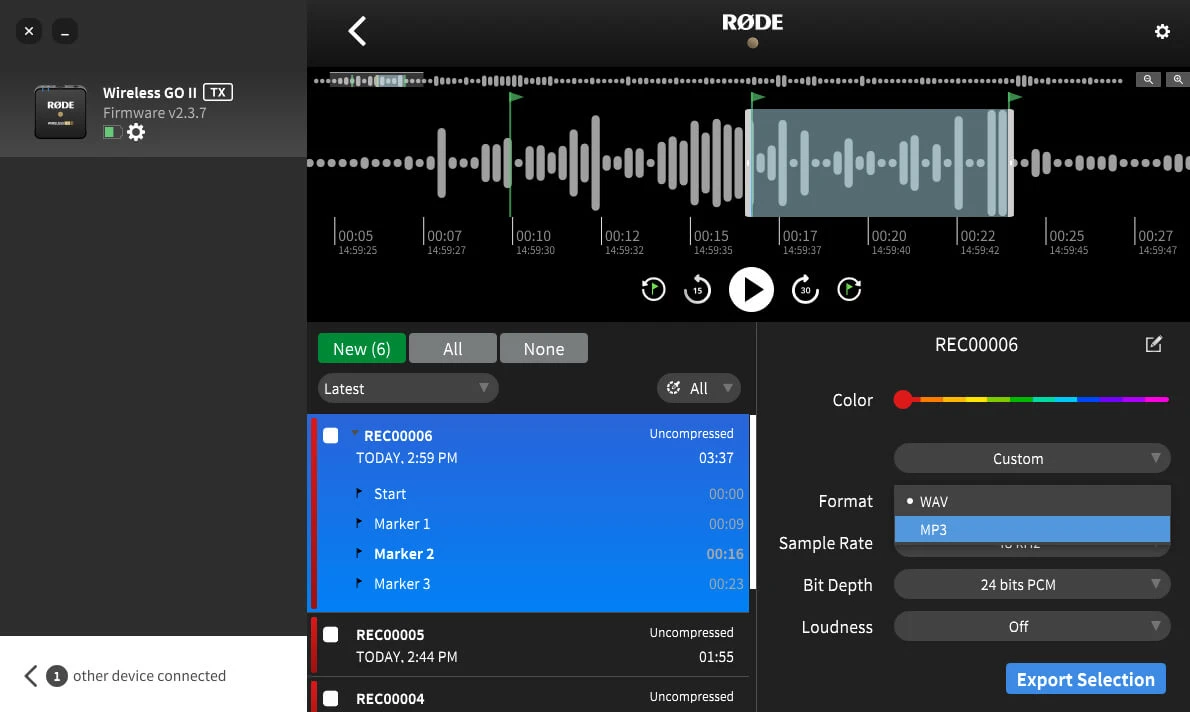Open app settings gear at top right
The image size is (1190, 712).
[1162, 31]
